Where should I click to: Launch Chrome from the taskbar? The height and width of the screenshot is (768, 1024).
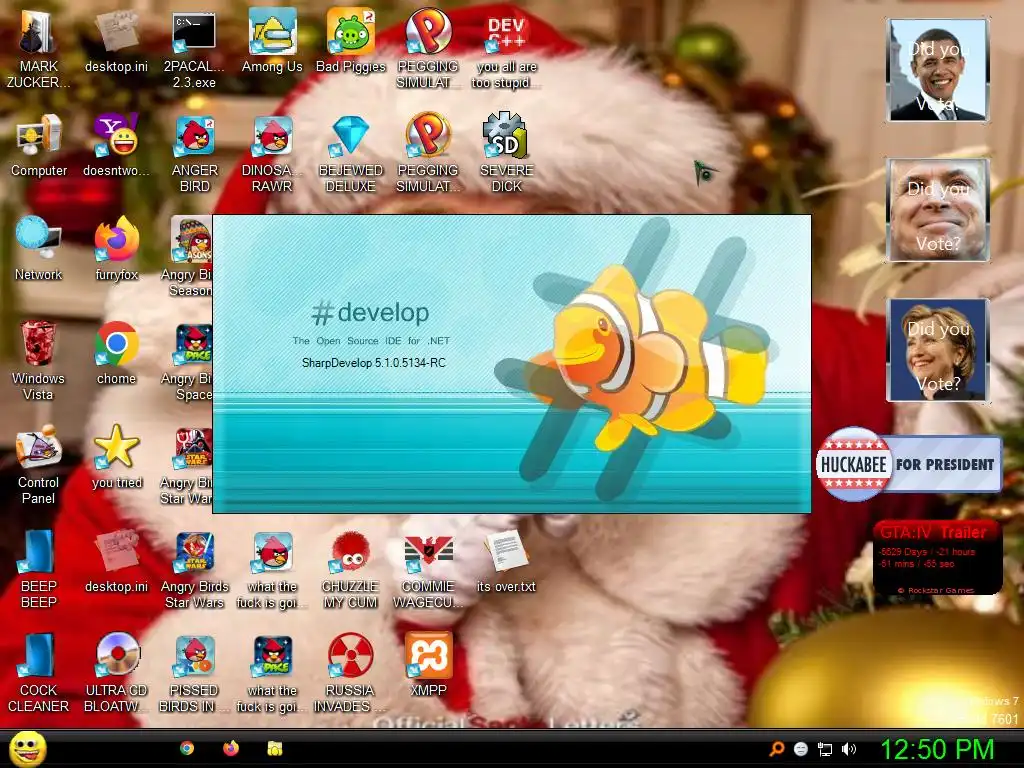click(x=187, y=748)
